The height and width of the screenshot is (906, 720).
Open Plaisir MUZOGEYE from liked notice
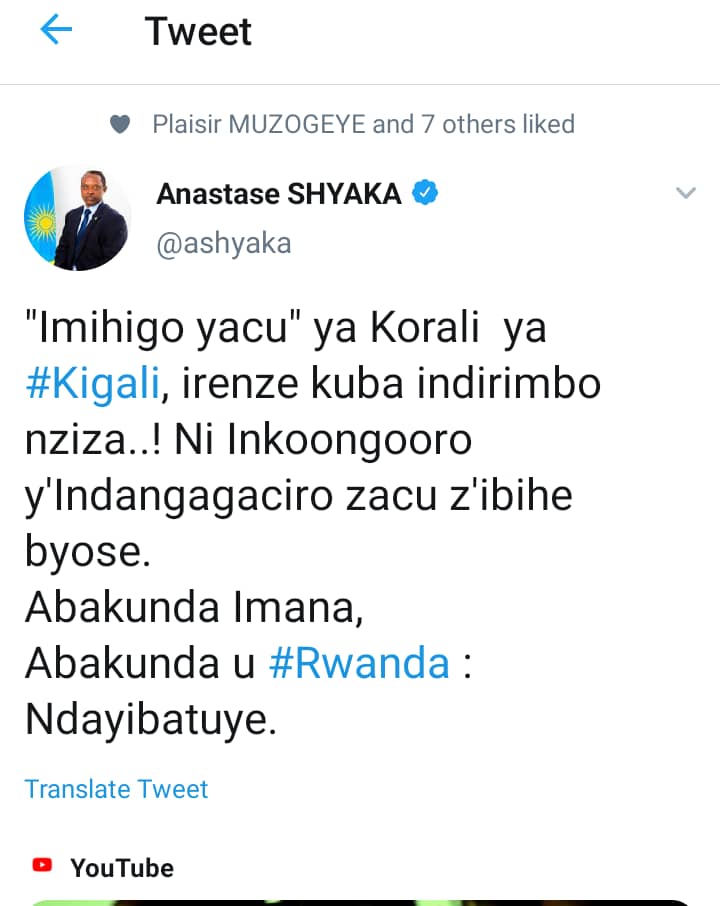coord(259,124)
